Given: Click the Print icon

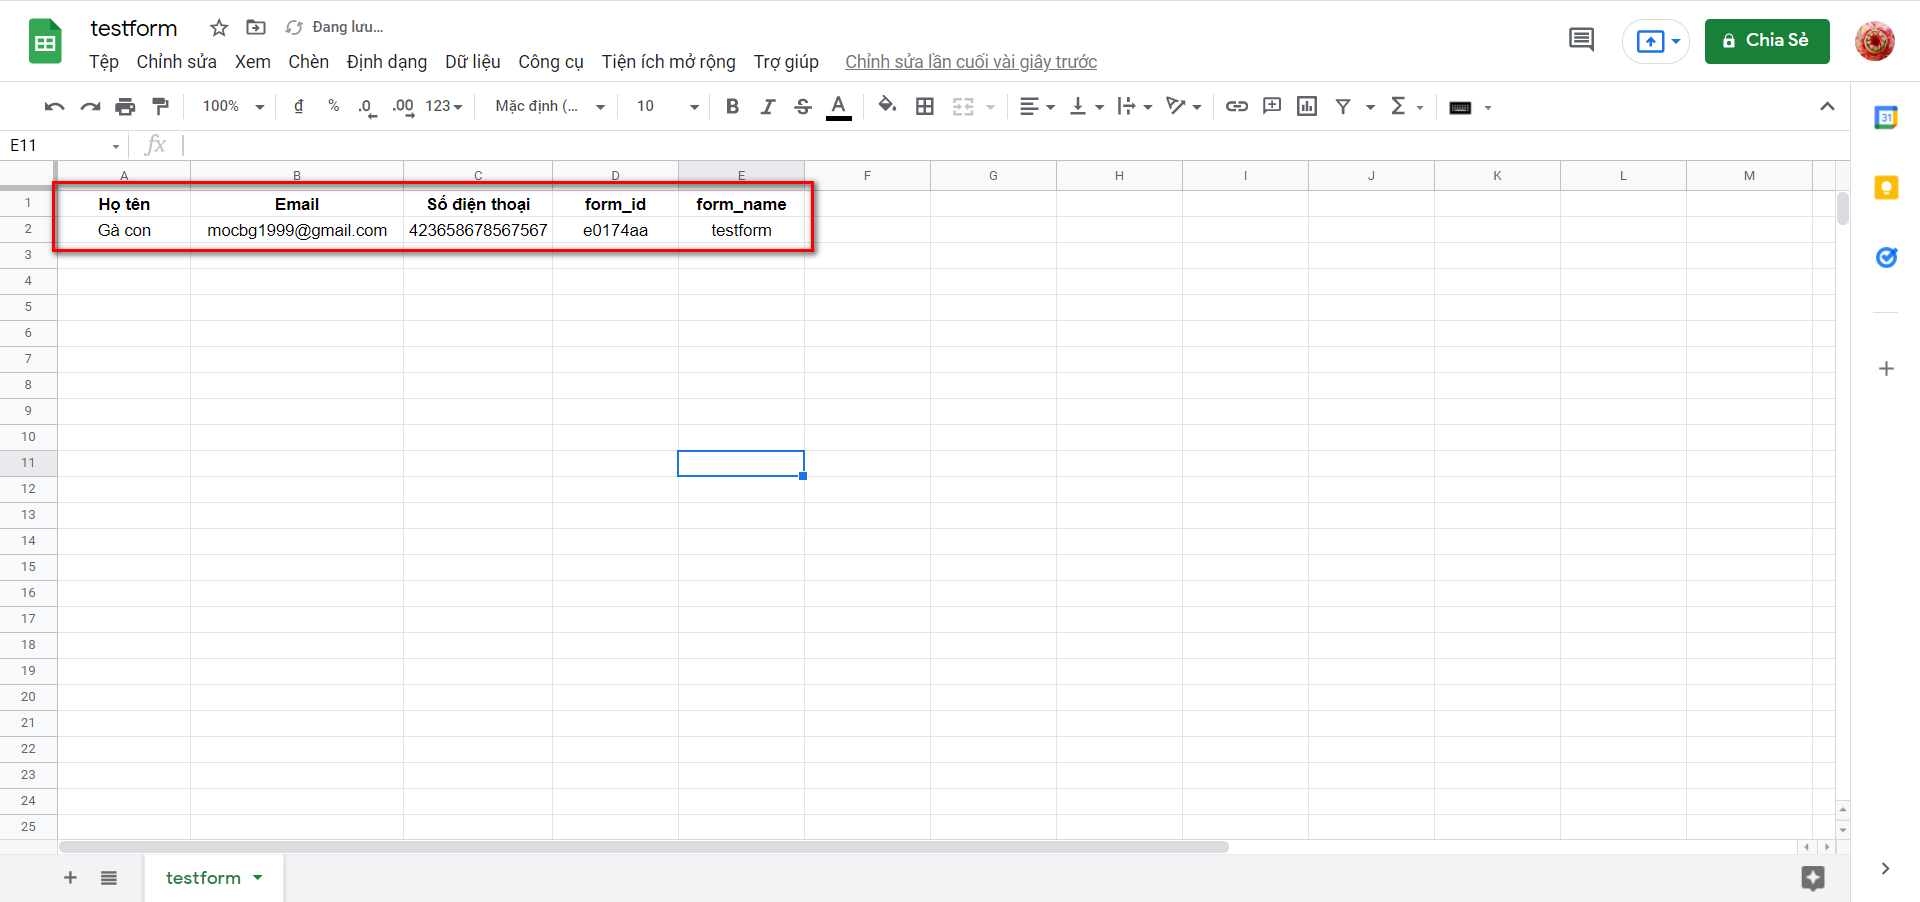Looking at the screenshot, I should click(125, 106).
